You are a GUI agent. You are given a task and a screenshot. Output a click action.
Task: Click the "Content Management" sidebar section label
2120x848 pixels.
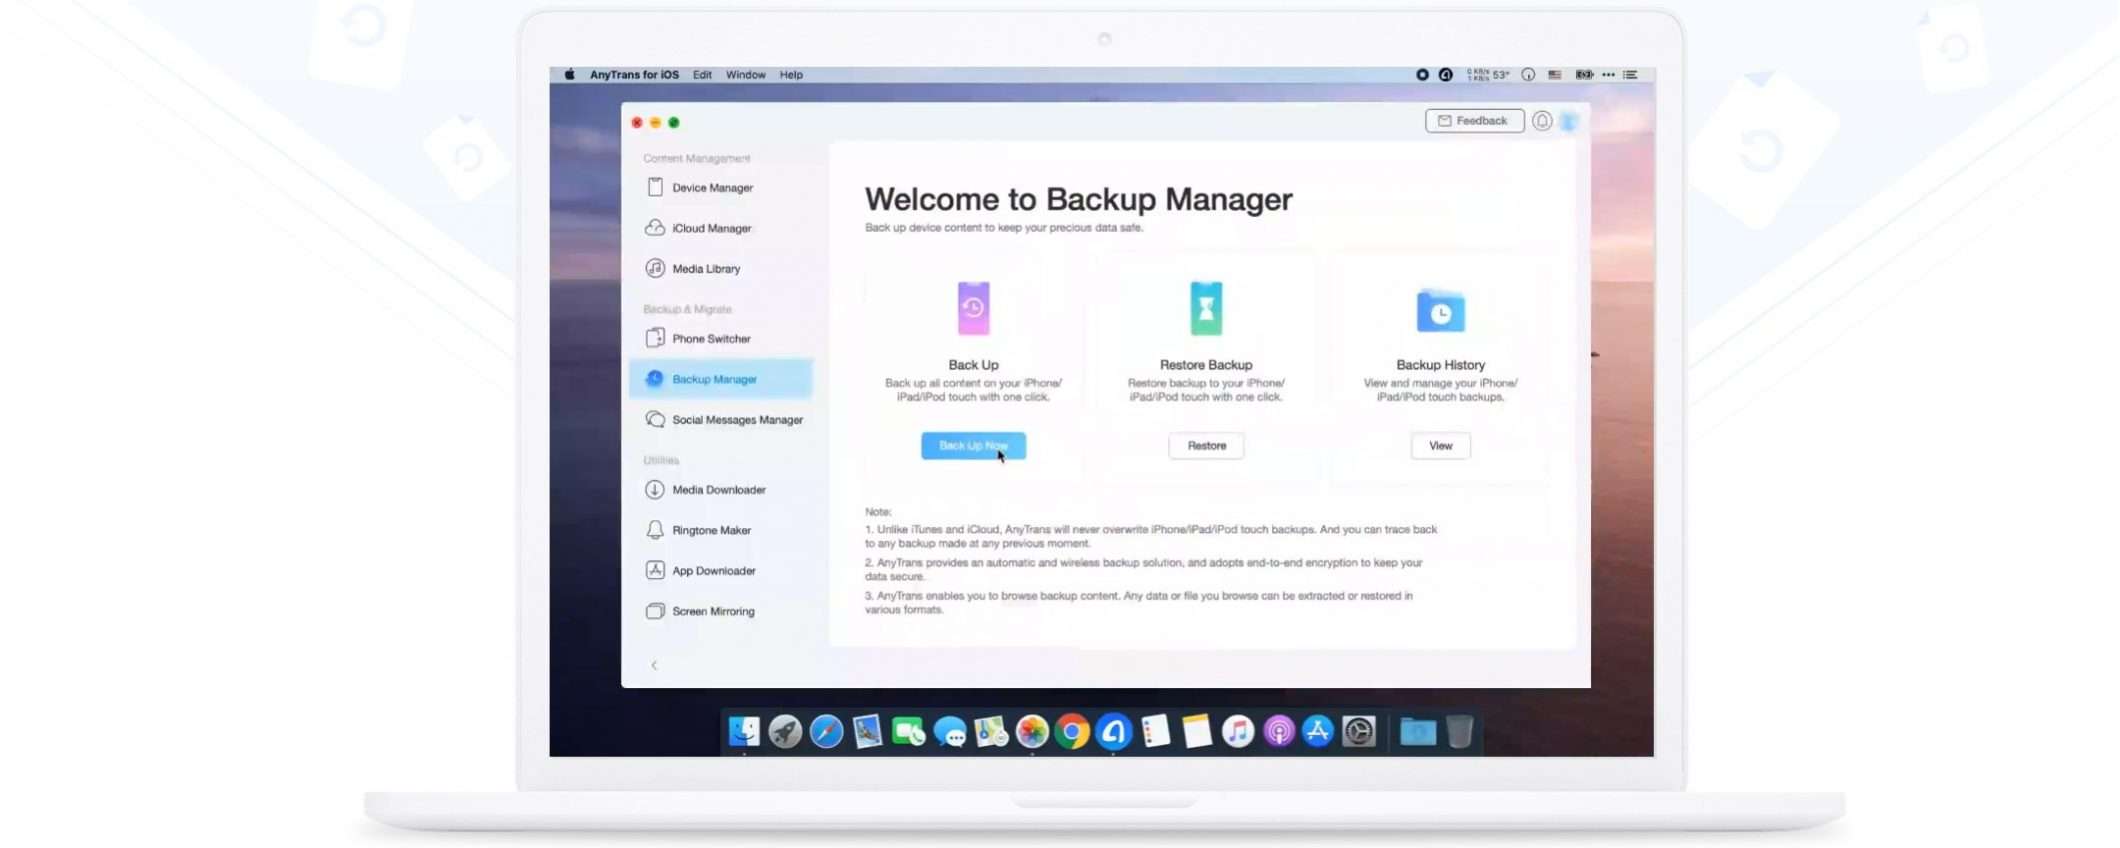pos(696,158)
